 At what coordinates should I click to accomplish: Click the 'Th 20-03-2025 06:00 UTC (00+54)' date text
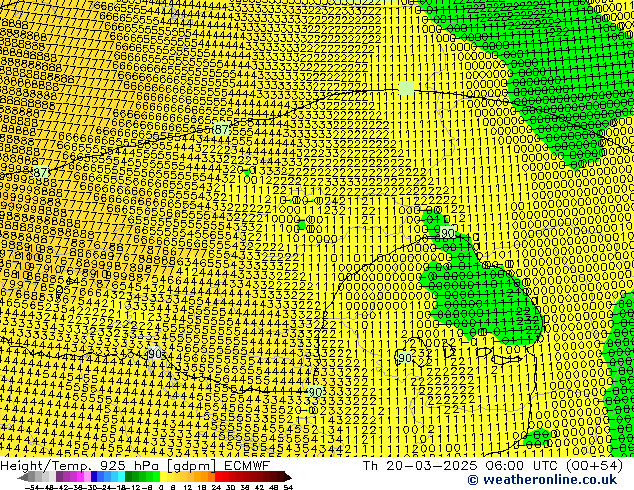493,466
